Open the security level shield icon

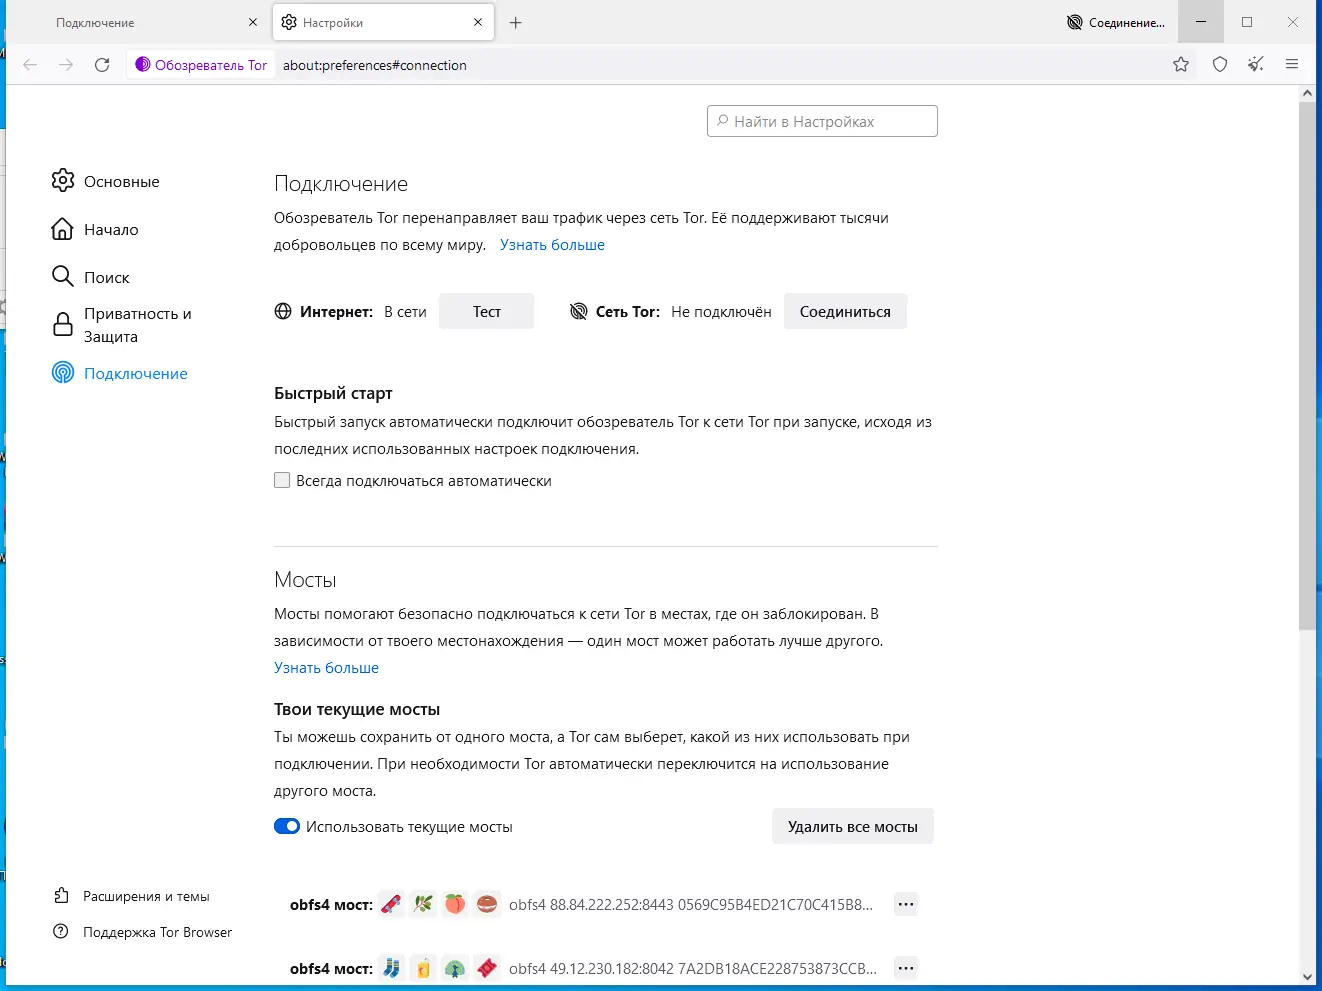point(1220,65)
